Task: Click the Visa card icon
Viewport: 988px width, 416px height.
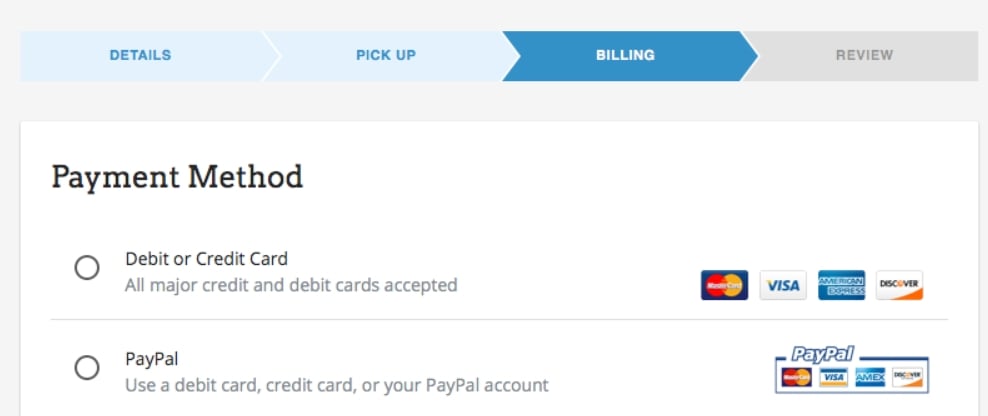Action: (783, 285)
